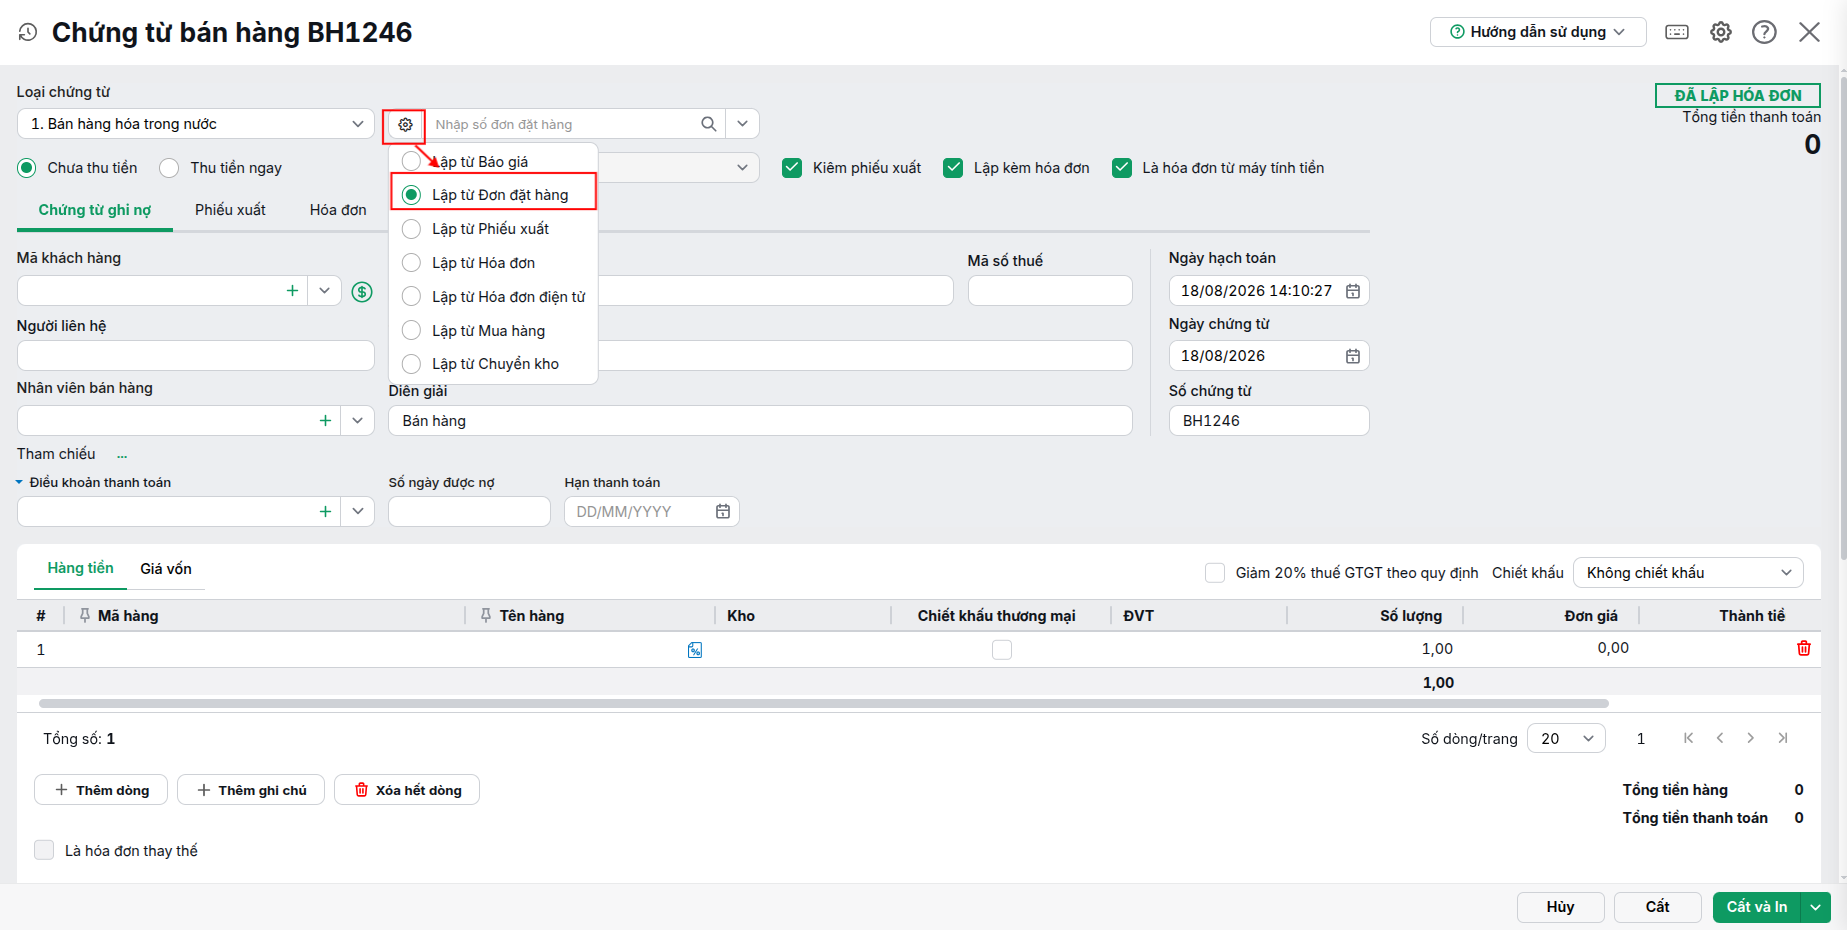Viewport: 1847px width, 930px height.
Task: Switch to Giá vốn tab
Action: coord(166,569)
